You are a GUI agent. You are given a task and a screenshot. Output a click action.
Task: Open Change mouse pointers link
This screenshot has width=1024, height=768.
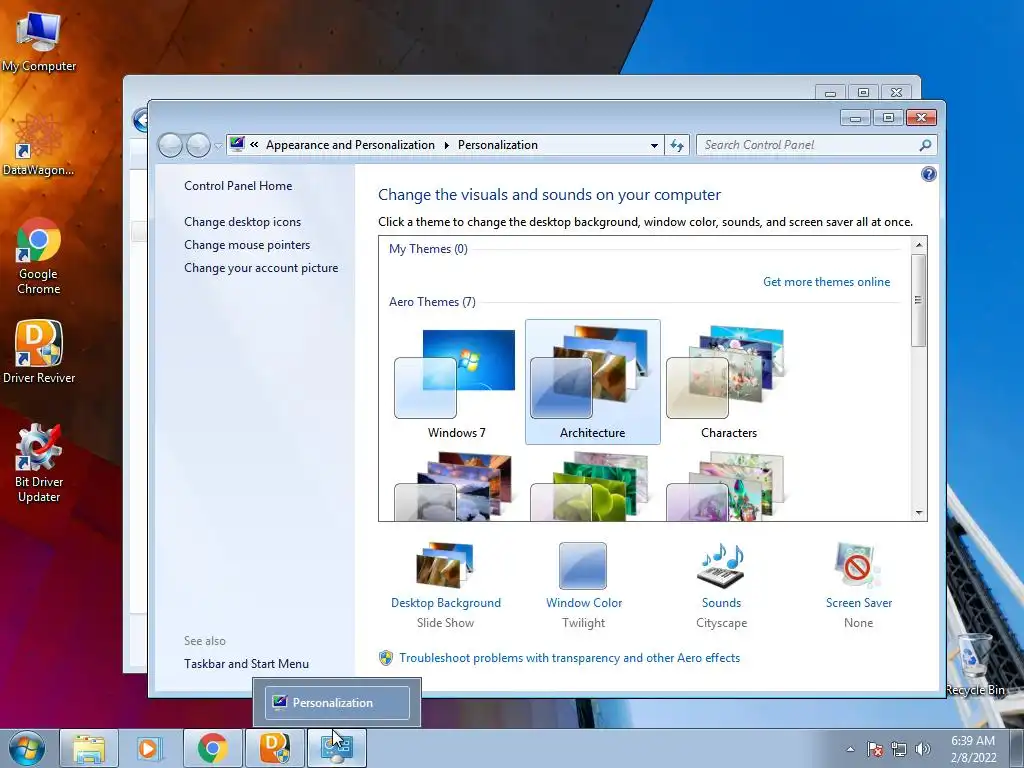click(x=247, y=245)
